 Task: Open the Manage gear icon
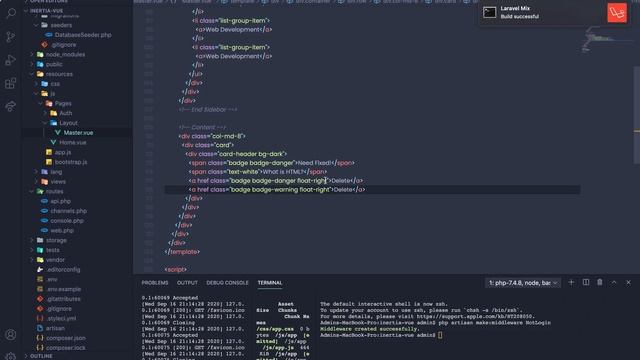click(x=11, y=356)
